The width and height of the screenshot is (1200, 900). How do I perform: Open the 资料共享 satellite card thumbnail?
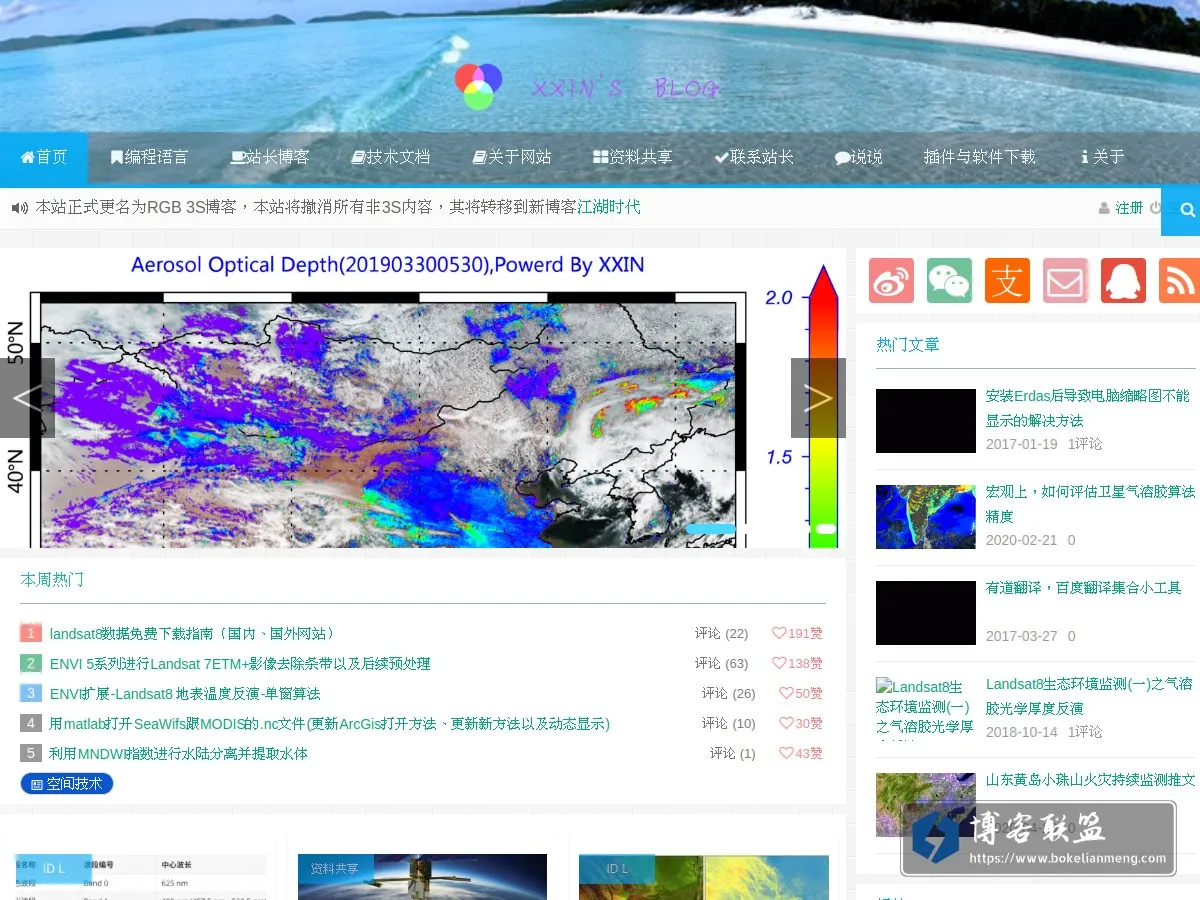[422, 877]
